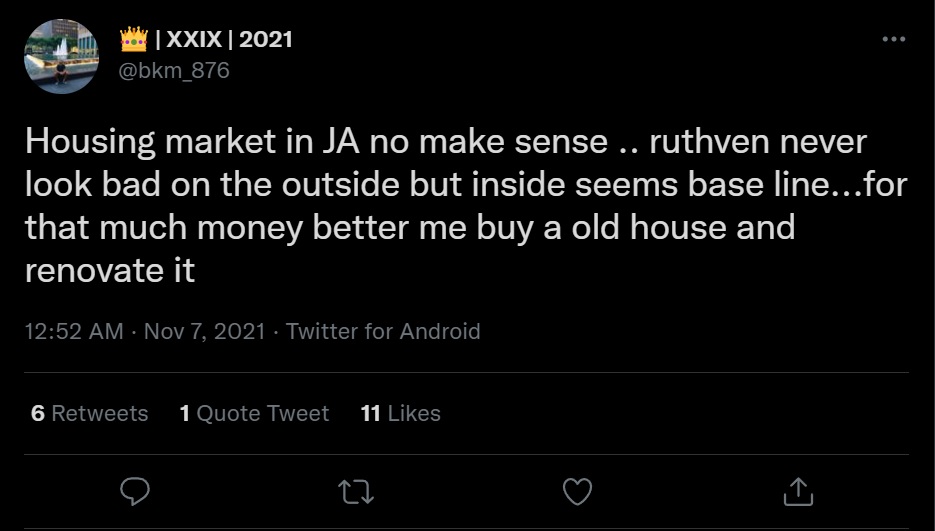This screenshot has width=935, height=531.
Task: Retweet this post using the arrows icon
Action: 355,490
